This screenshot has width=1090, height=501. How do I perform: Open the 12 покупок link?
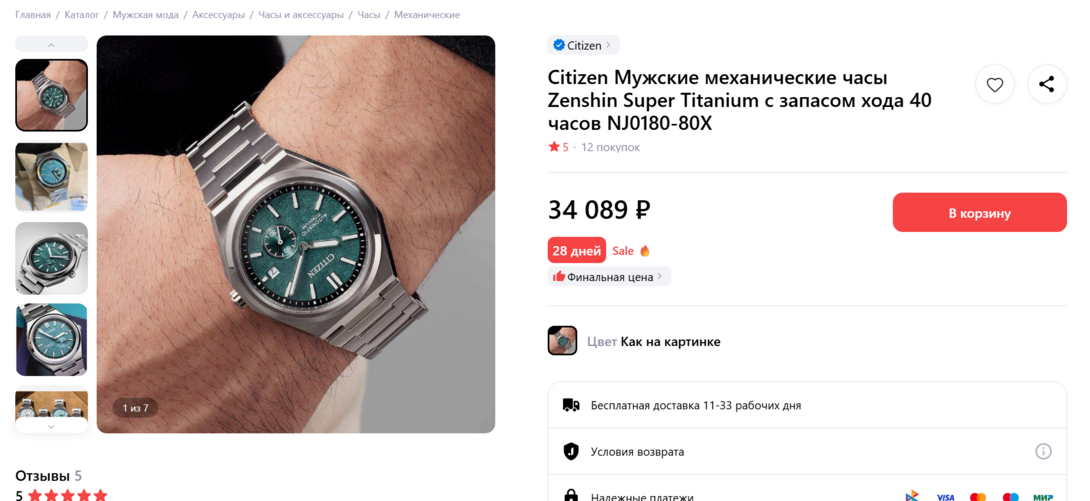(x=610, y=147)
